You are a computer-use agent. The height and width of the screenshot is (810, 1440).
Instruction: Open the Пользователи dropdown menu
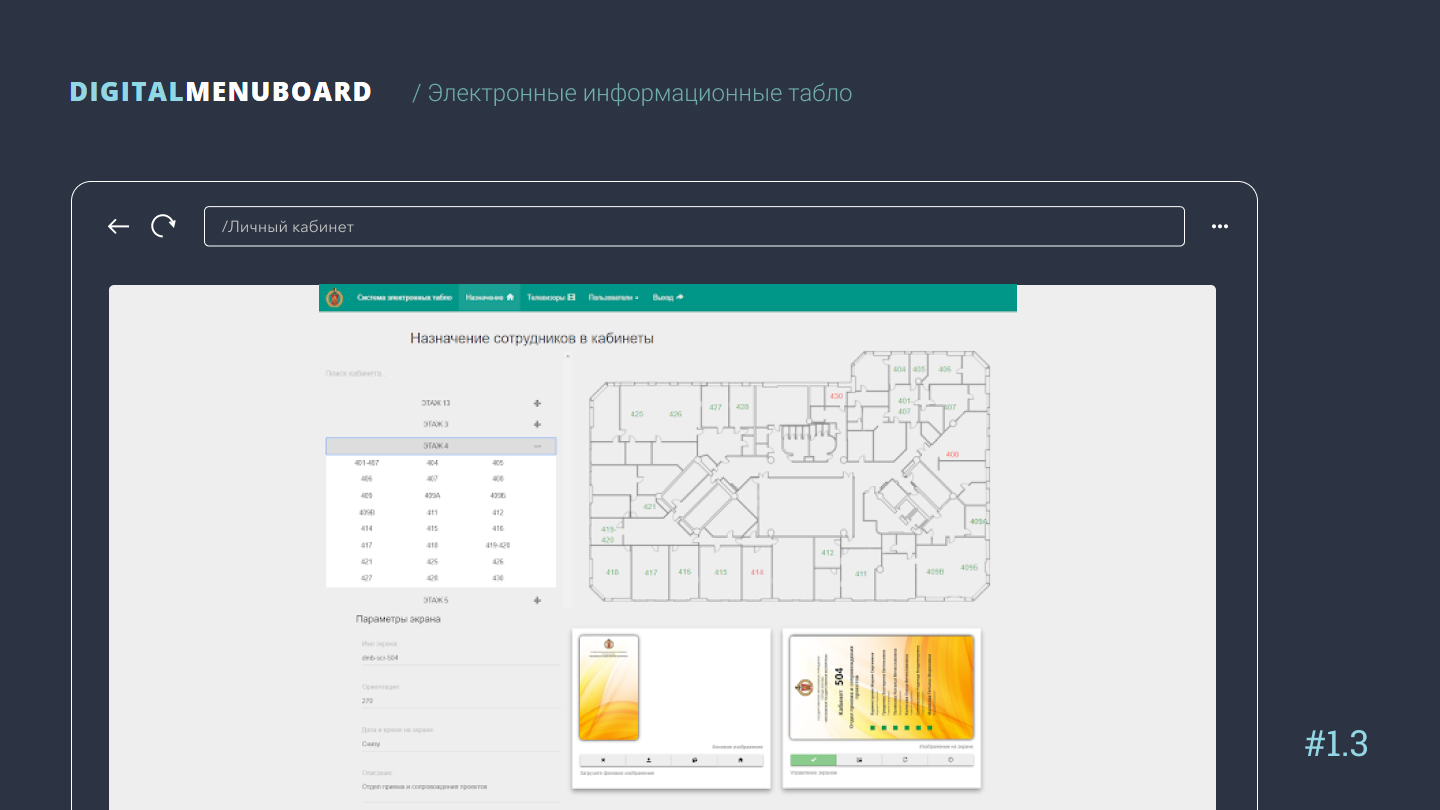(x=613, y=298)
